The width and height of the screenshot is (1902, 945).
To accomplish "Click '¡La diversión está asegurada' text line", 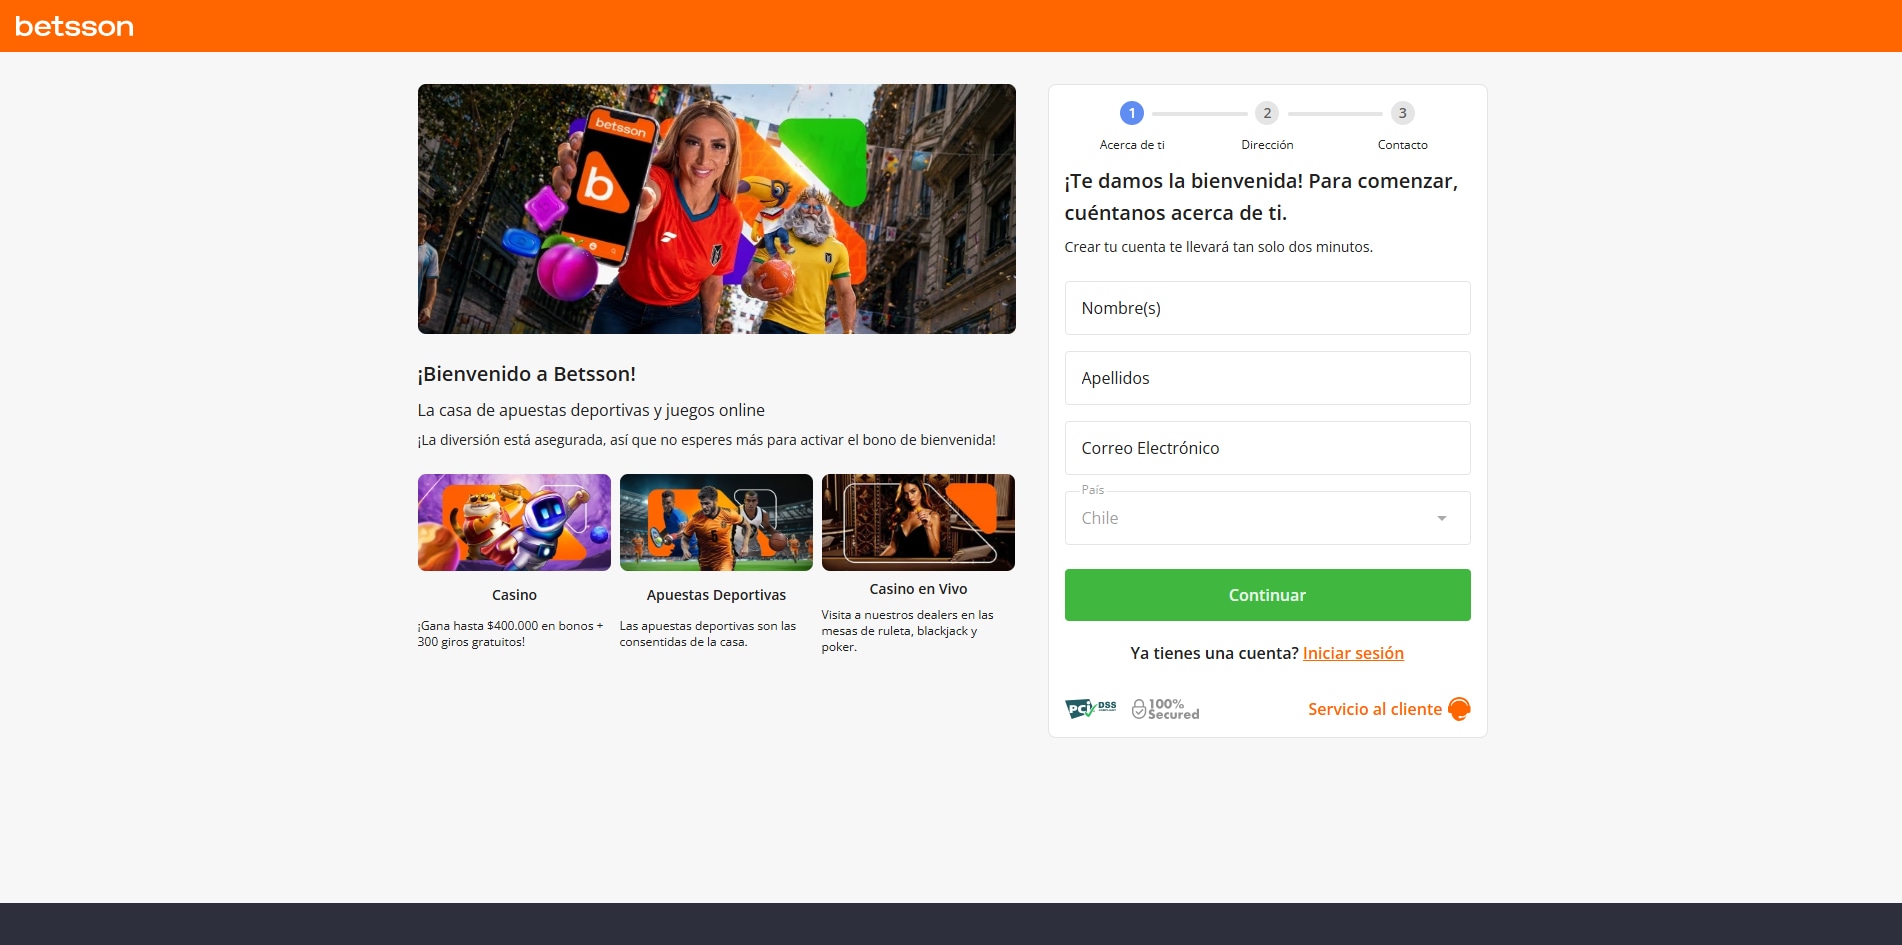I will click(707, 440).
